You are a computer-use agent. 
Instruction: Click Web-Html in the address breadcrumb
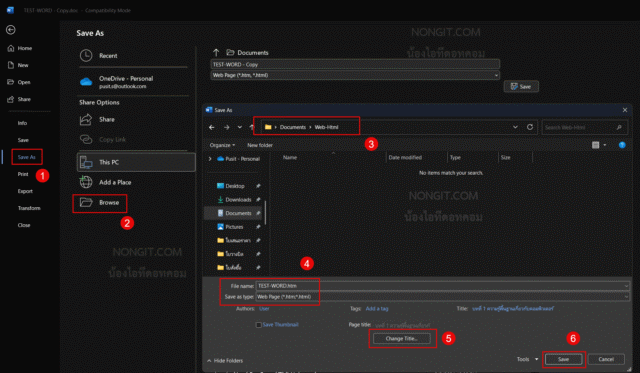326,127
